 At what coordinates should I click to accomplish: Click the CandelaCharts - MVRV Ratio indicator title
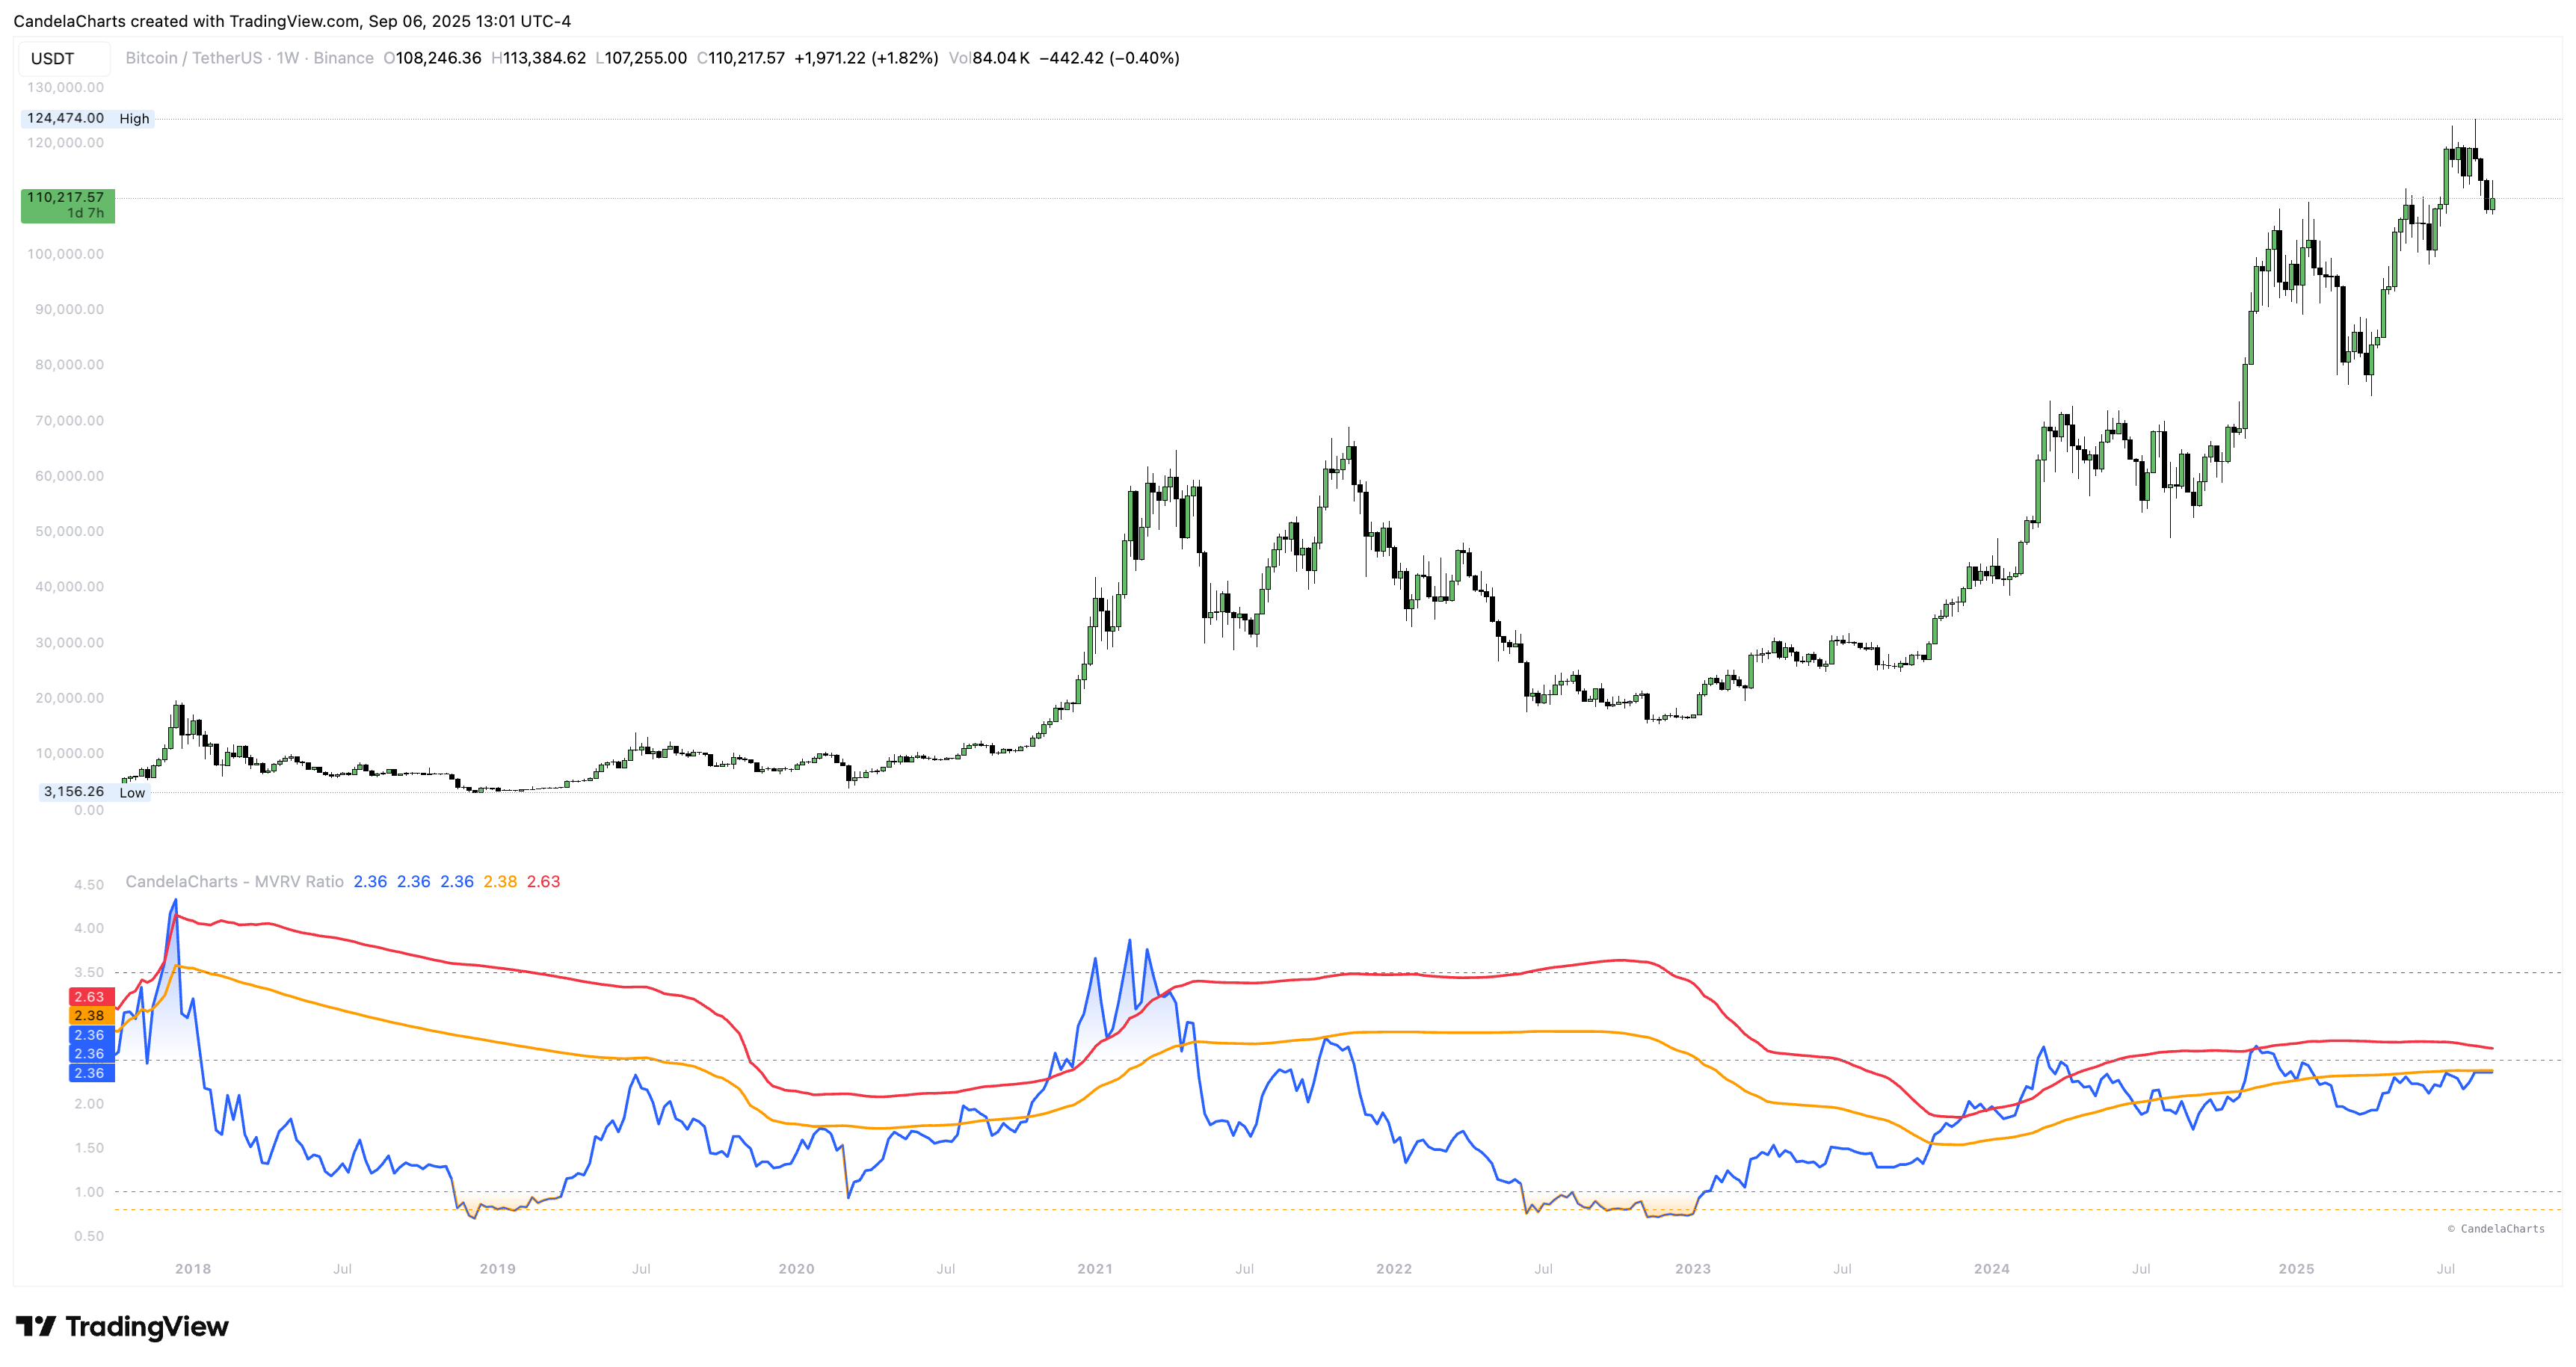[x=234, y=881]
